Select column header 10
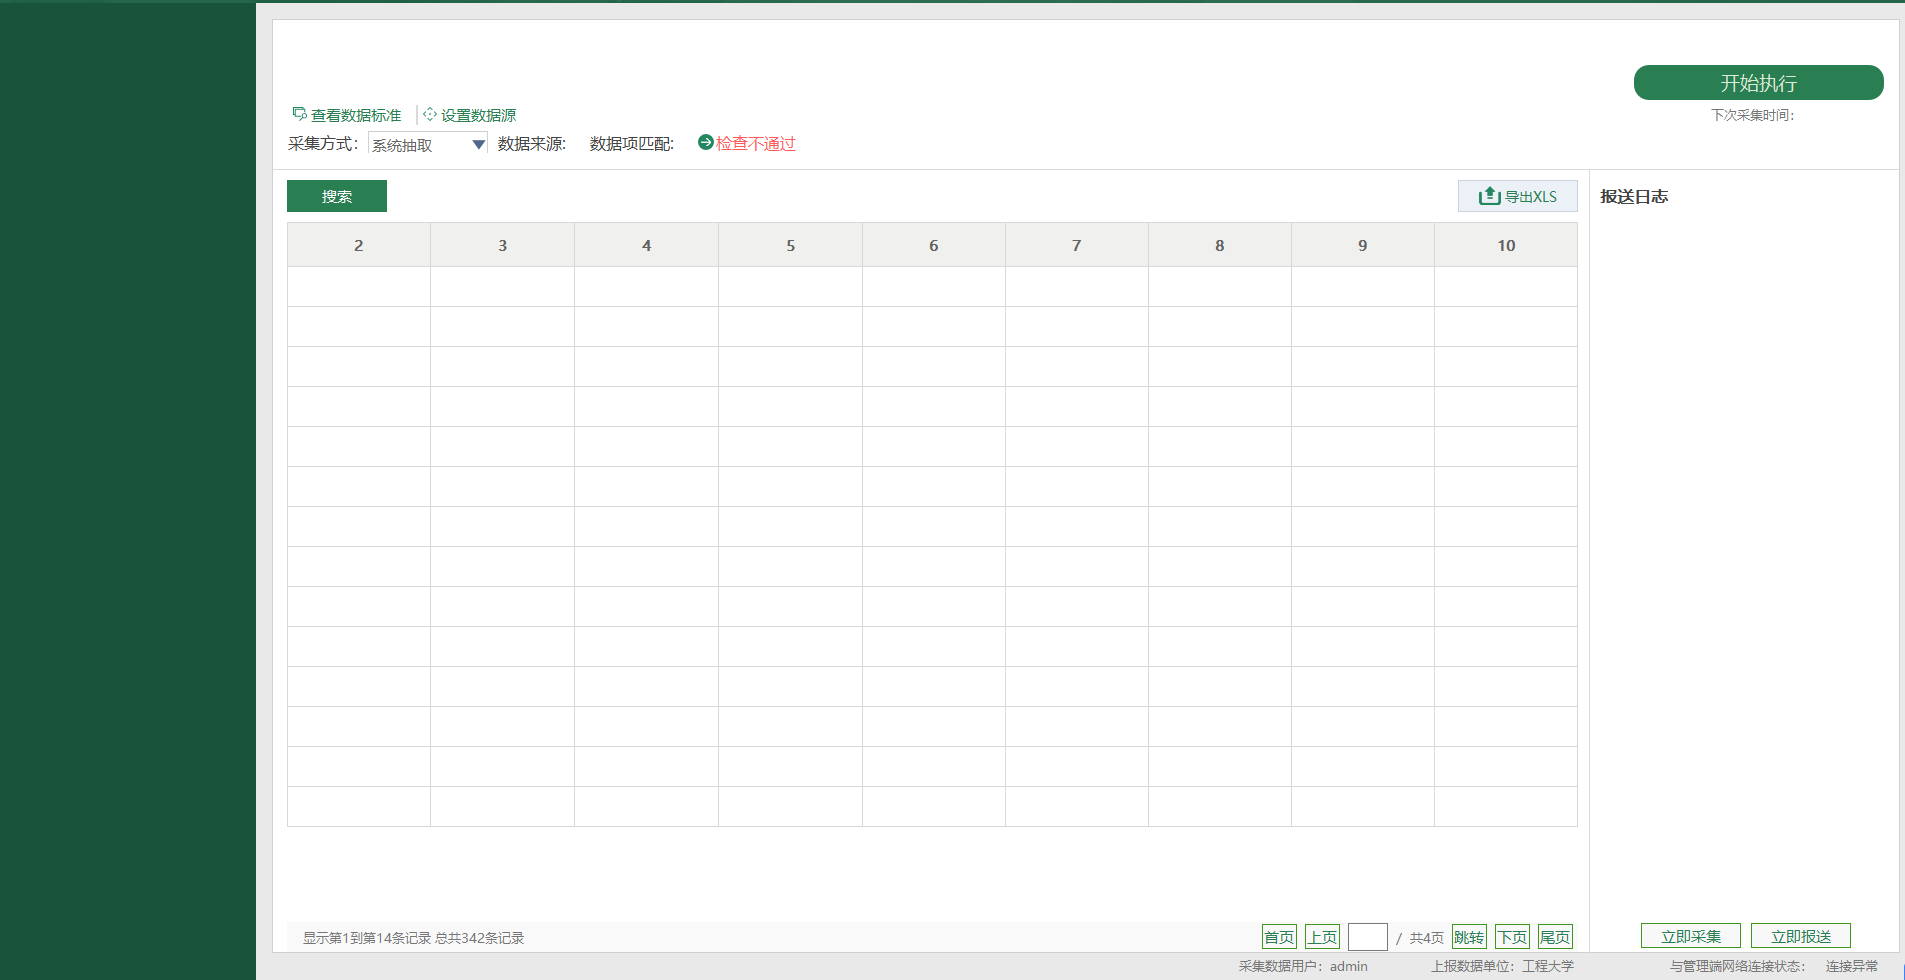 point(1506,245)
